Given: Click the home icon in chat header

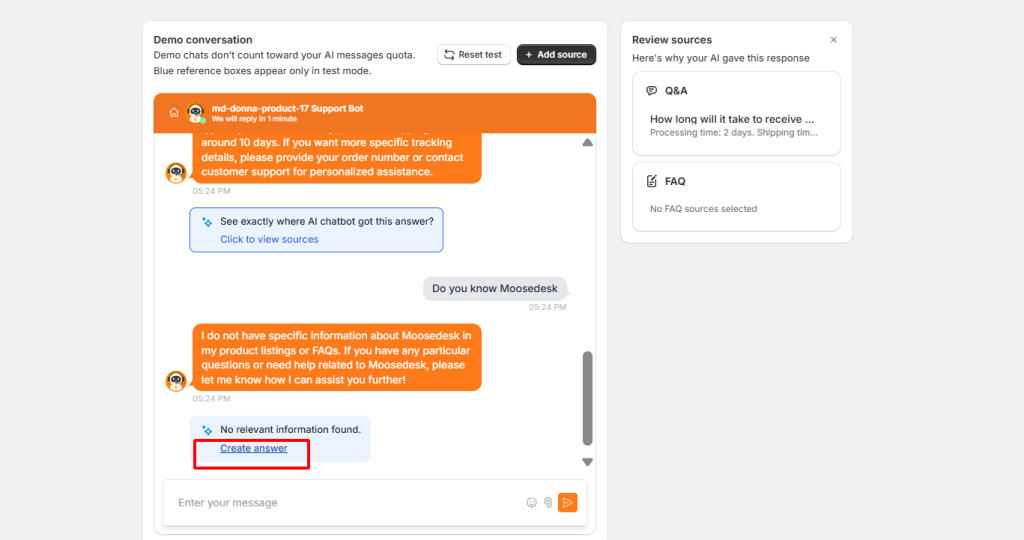Looking at the screenshot, I should click(x=174, y=112).
